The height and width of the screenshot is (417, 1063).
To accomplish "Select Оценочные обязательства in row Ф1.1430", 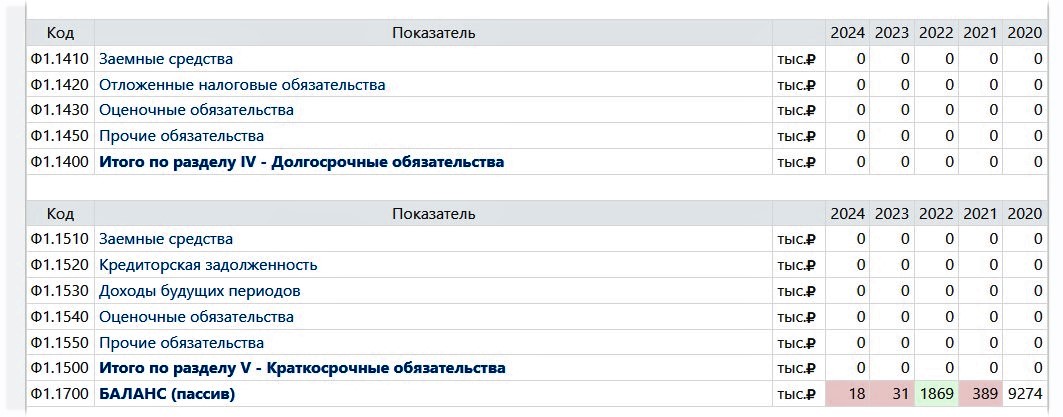I will [196, 110].
